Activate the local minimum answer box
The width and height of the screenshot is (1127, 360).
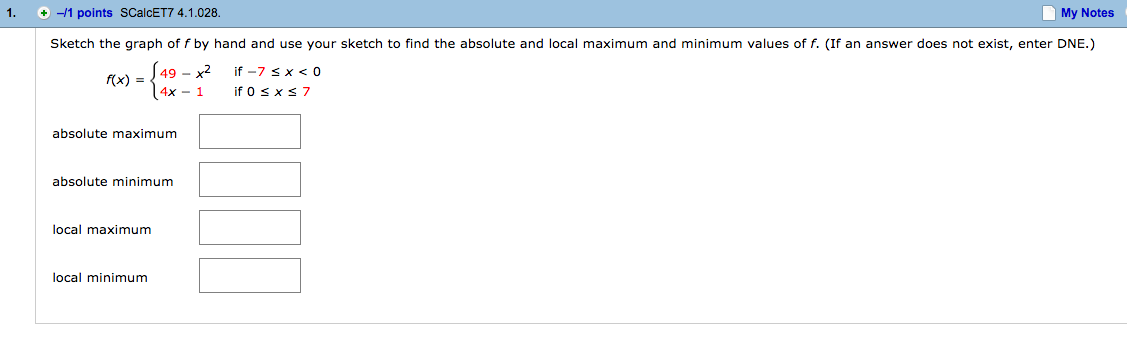click(249, 275)
